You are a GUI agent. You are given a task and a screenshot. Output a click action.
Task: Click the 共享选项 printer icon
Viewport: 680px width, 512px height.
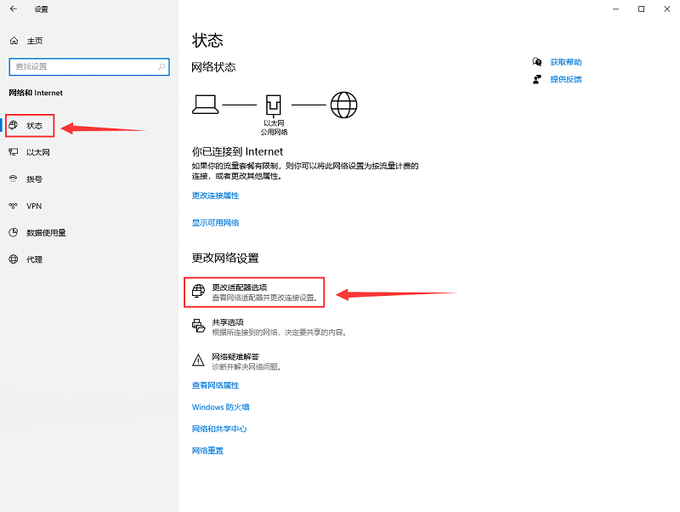click(199, 326)
